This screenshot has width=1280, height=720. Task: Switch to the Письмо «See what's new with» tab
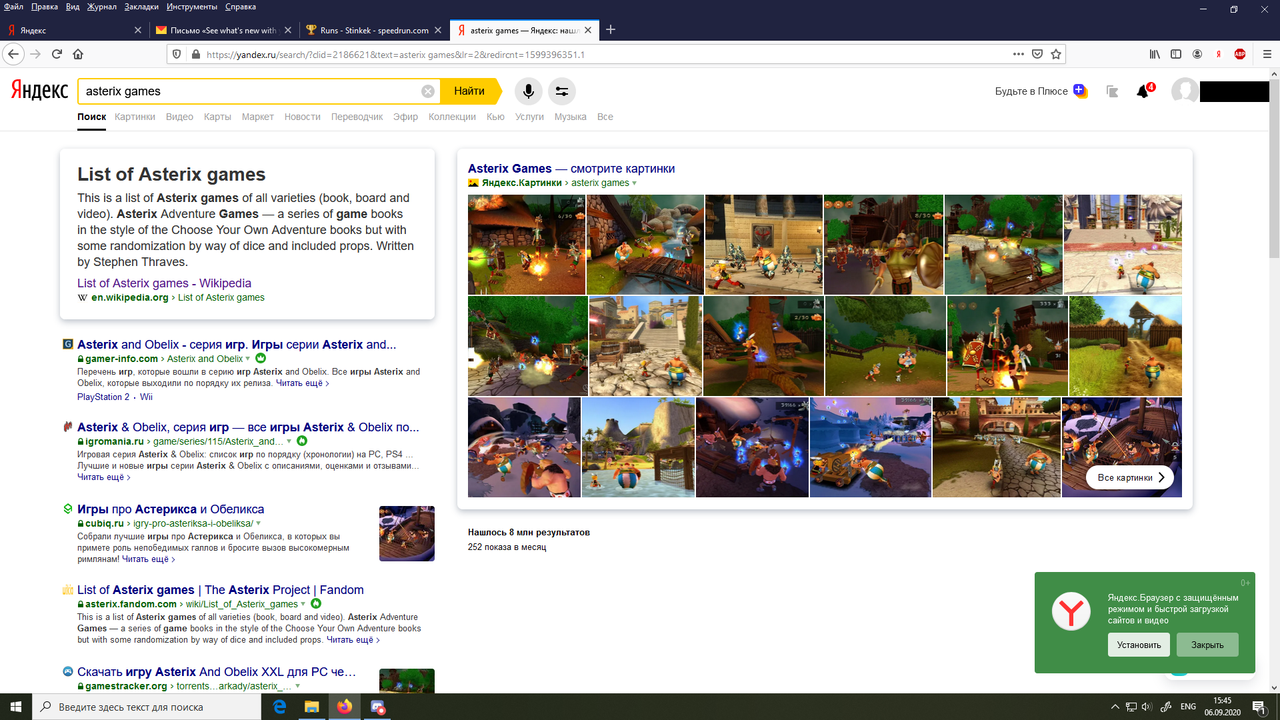(223, 30)
